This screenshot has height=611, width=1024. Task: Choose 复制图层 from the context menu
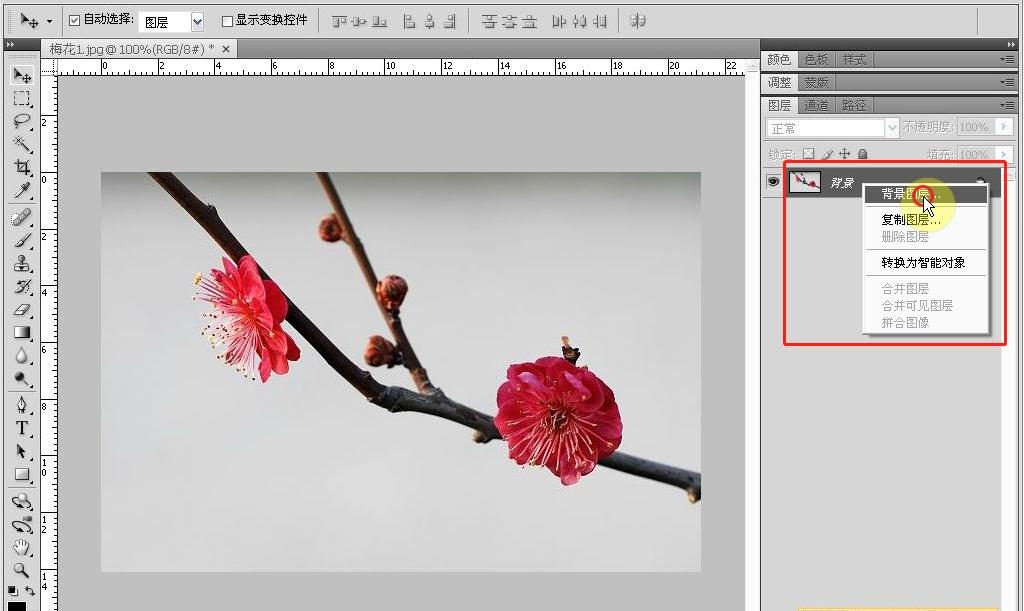pos(910,220)
